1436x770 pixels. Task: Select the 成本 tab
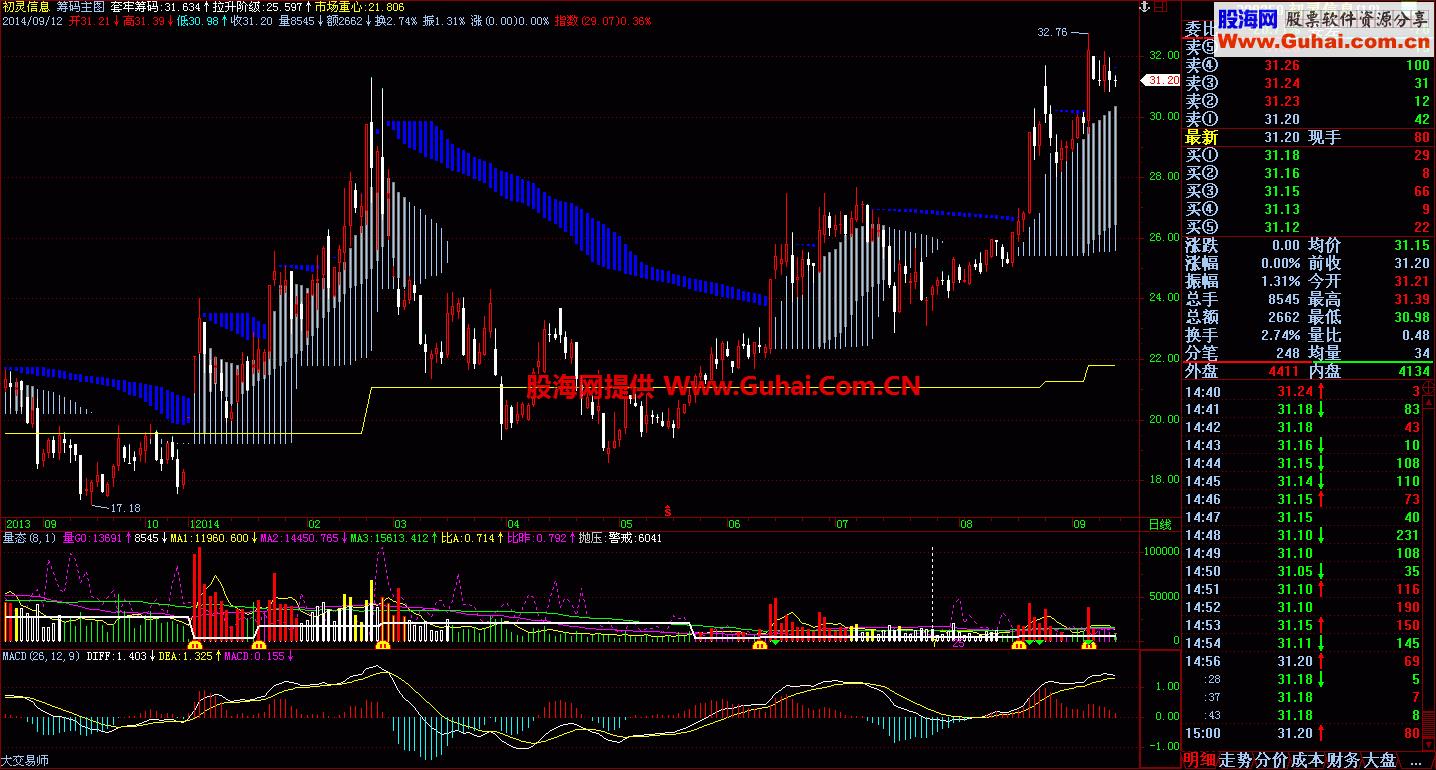(1308, 760)
